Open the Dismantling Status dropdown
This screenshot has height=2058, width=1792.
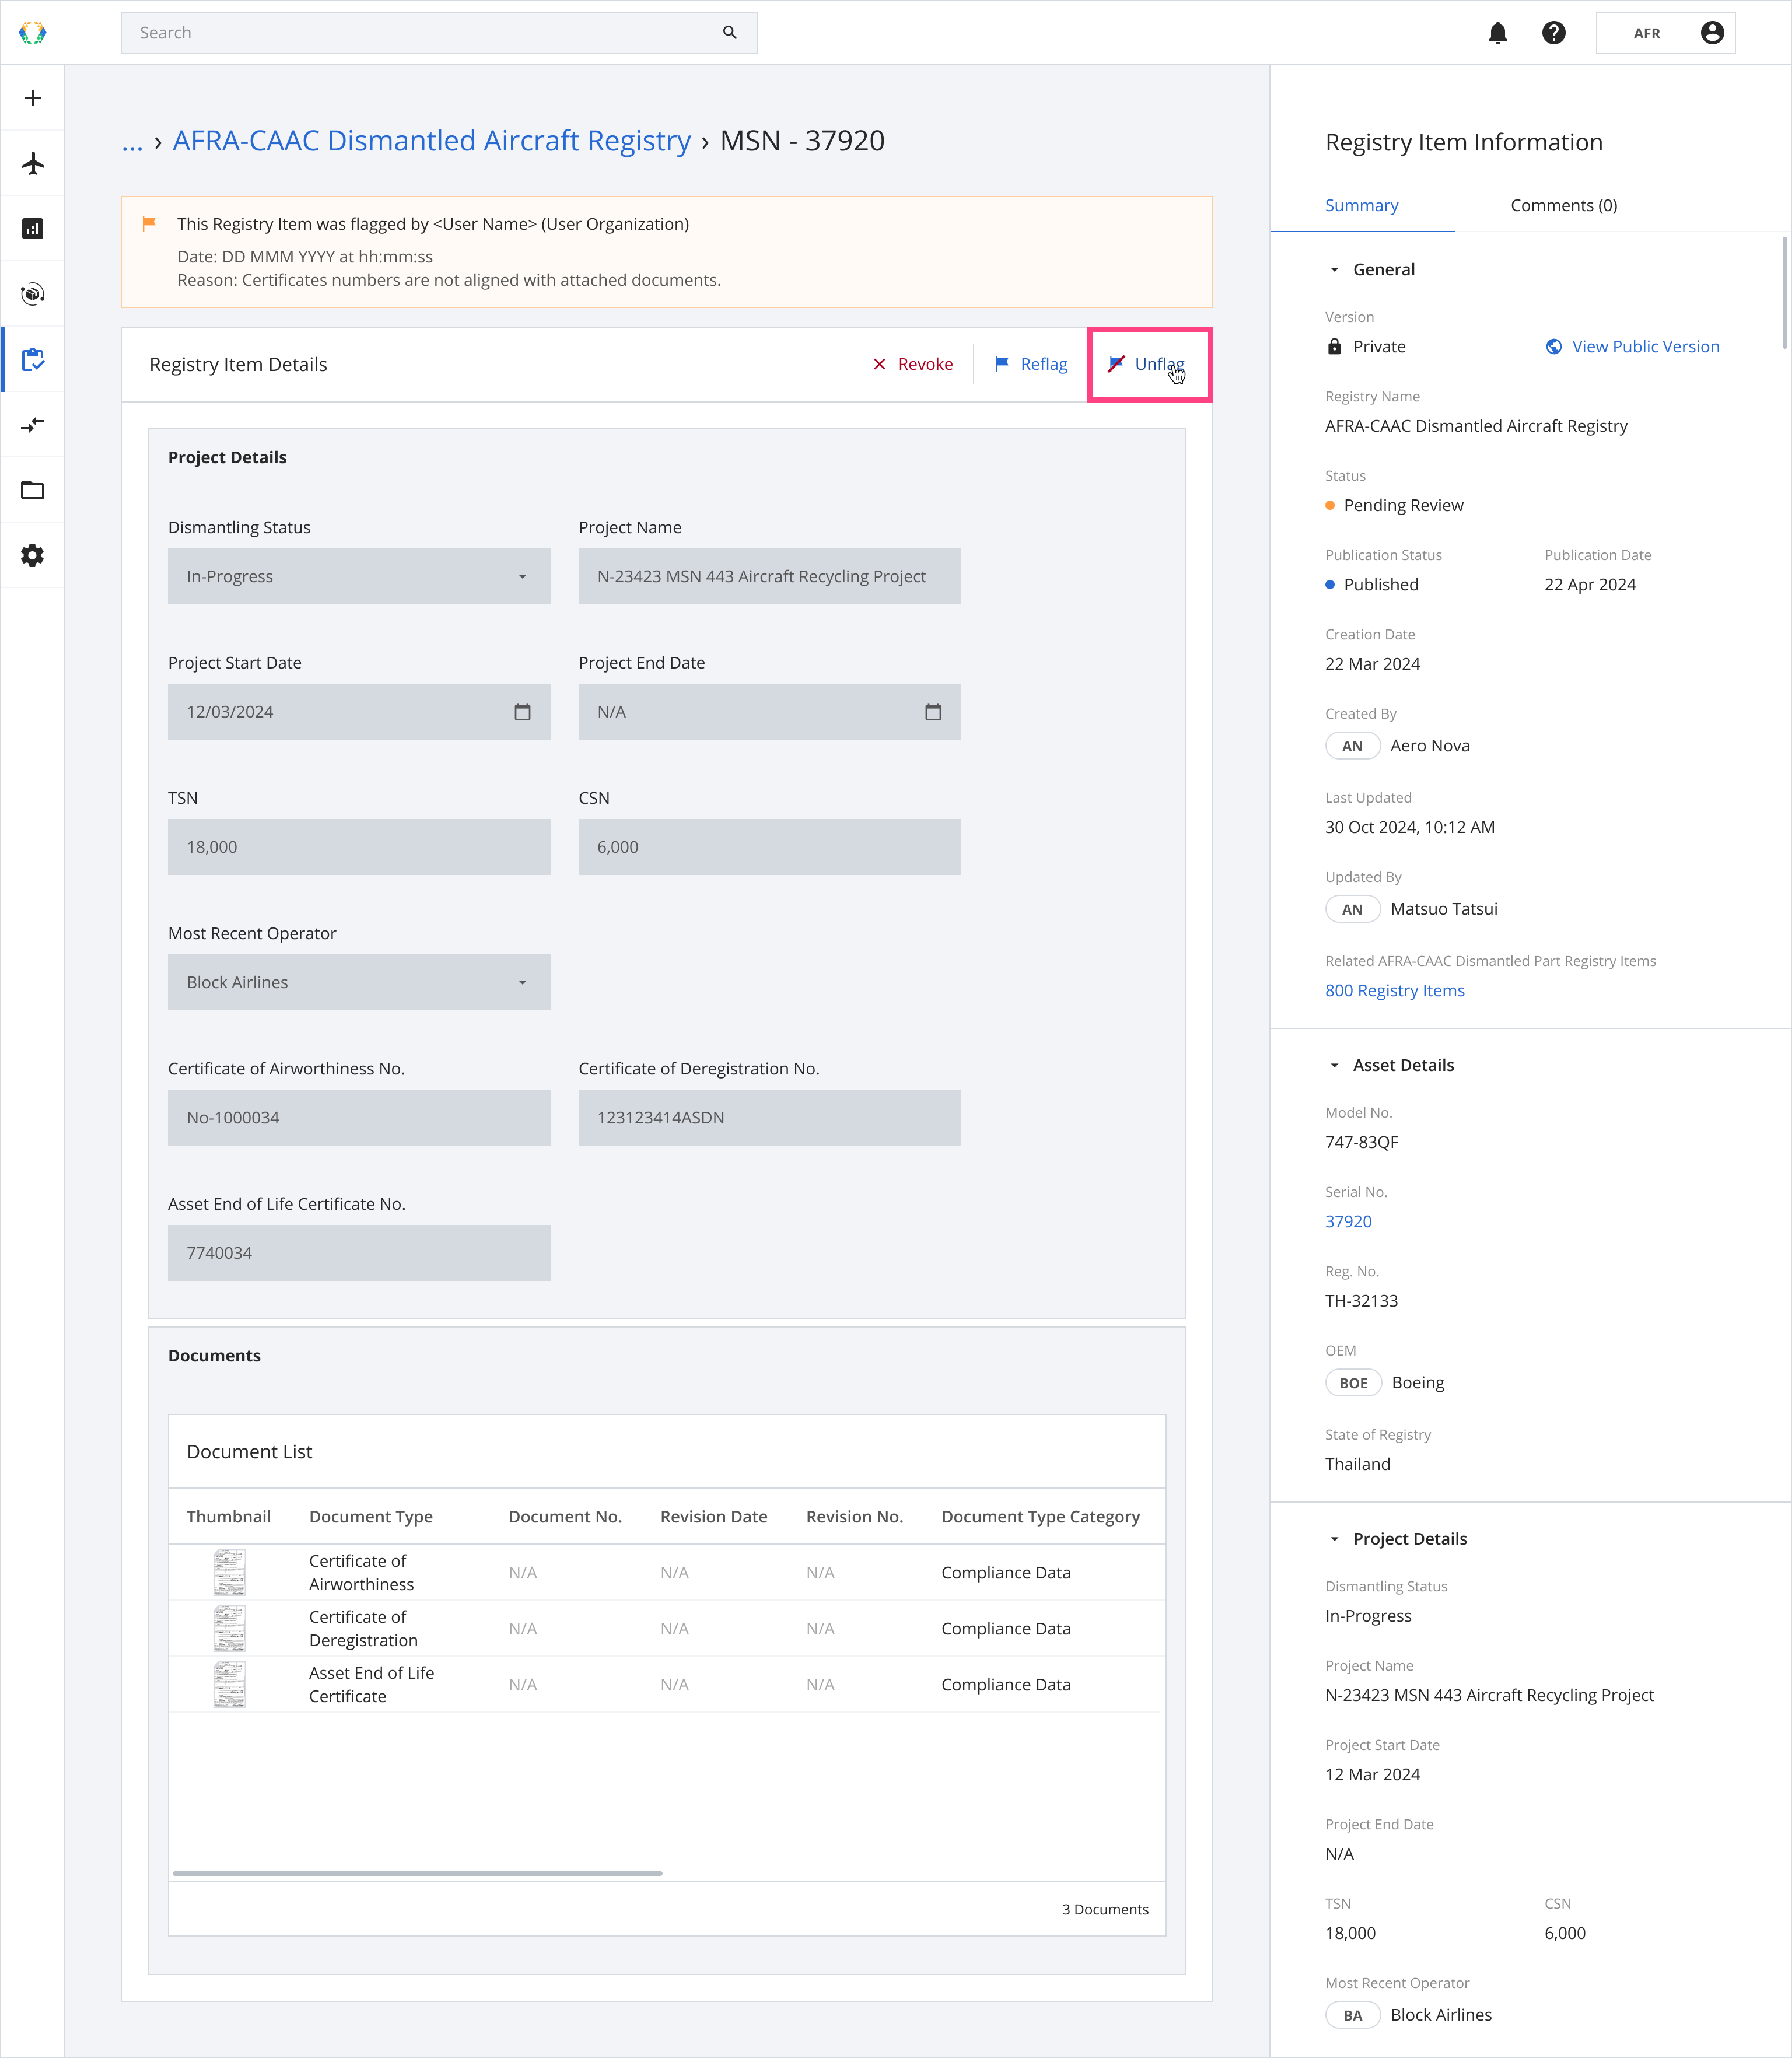pyautogui.click(x=358, y=576)
